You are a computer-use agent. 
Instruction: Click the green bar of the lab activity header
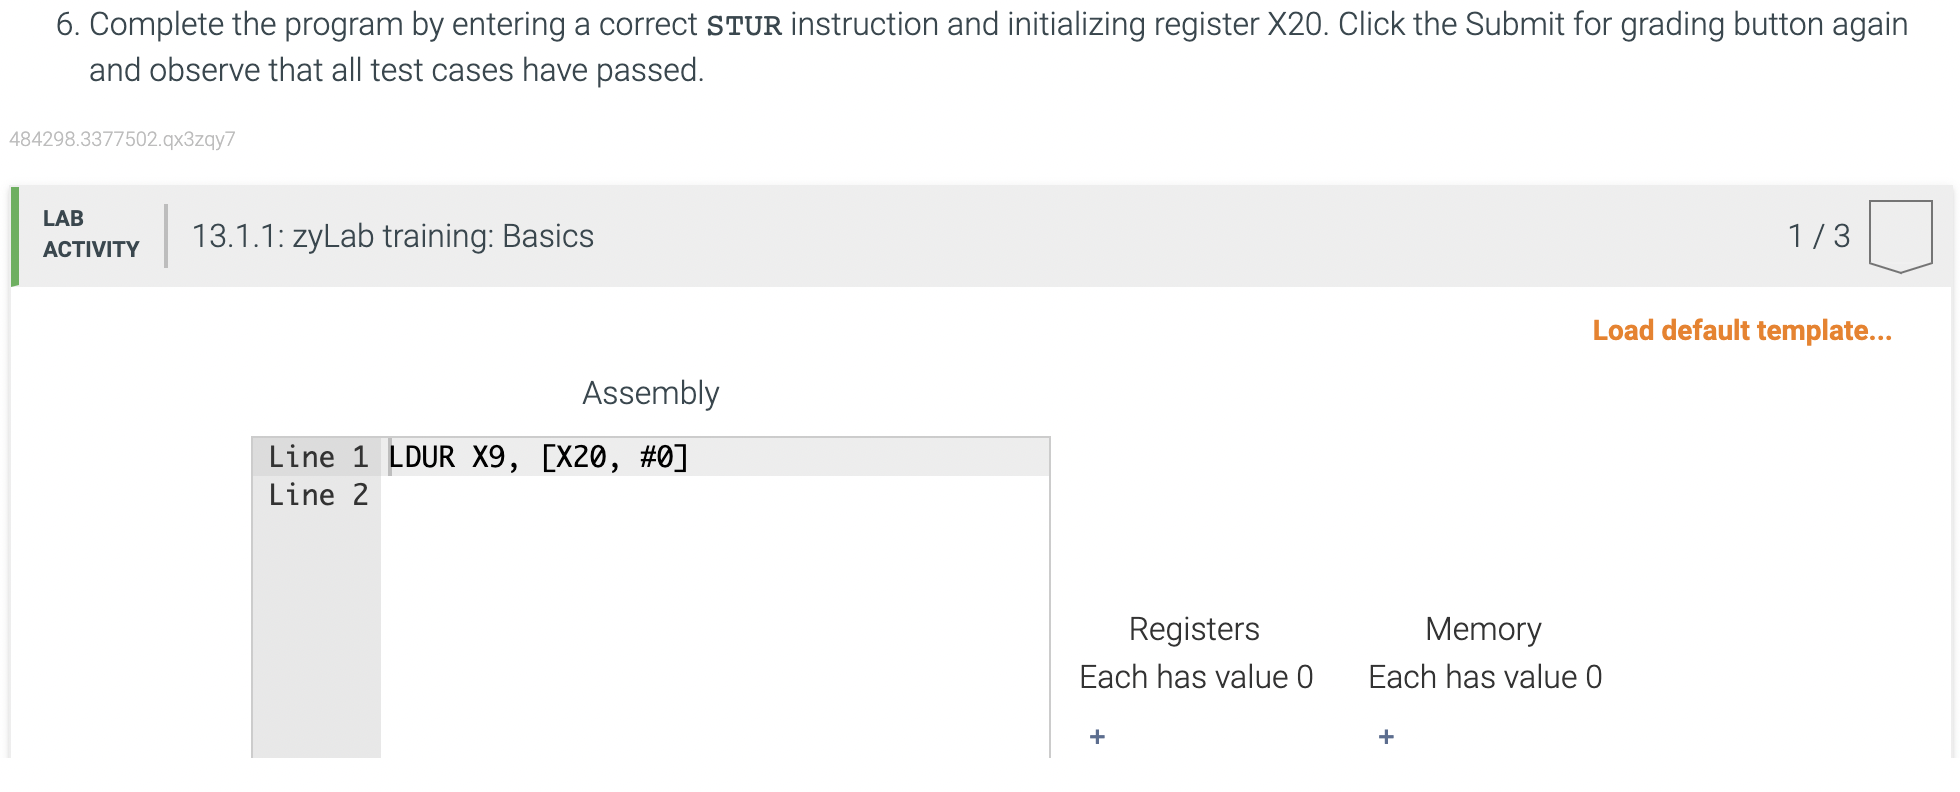click(15, 236)
